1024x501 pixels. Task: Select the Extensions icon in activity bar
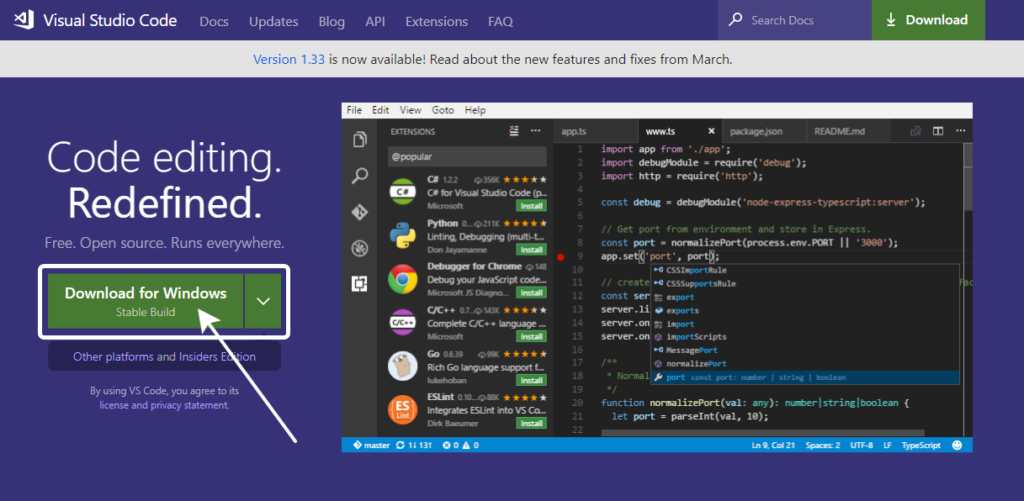(360, 284)
